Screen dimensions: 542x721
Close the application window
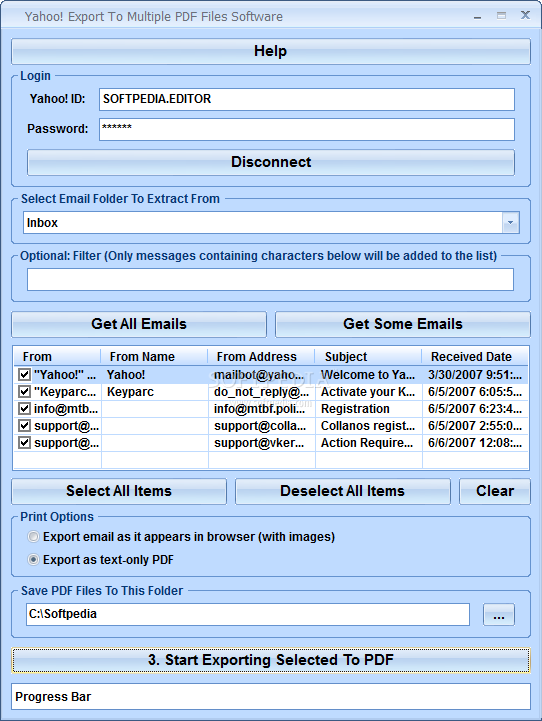525,16
